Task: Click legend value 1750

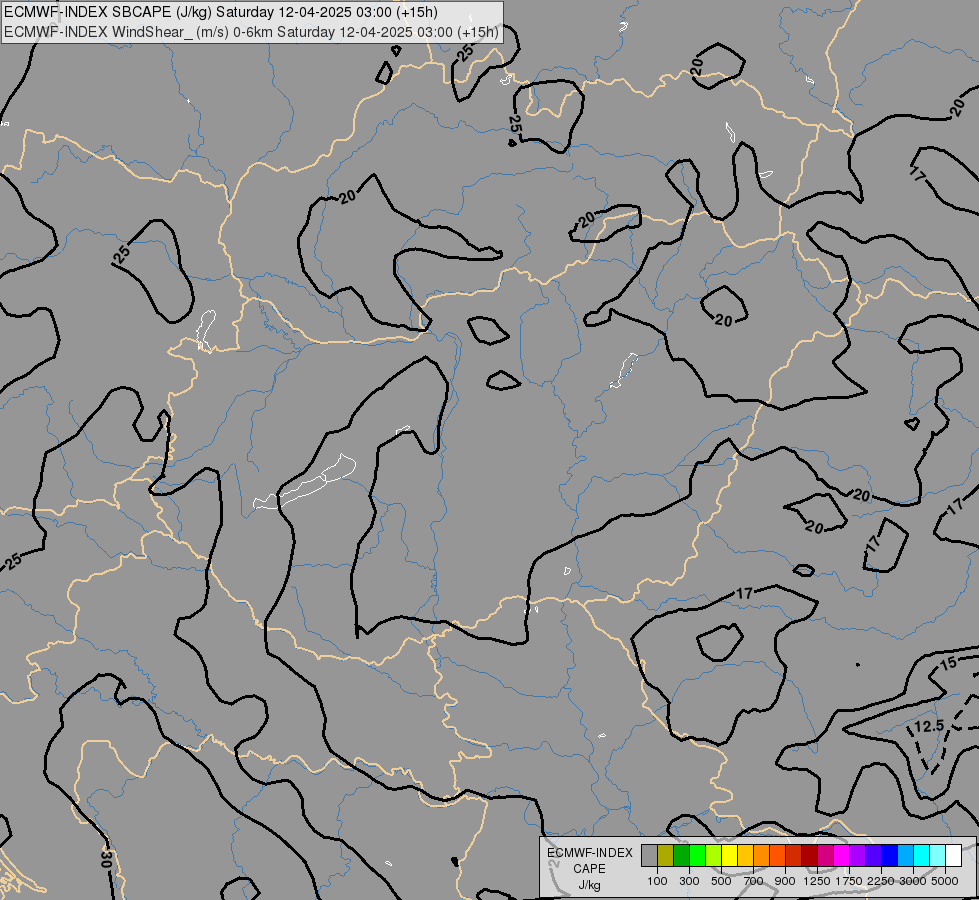Action: click(849, 881)
